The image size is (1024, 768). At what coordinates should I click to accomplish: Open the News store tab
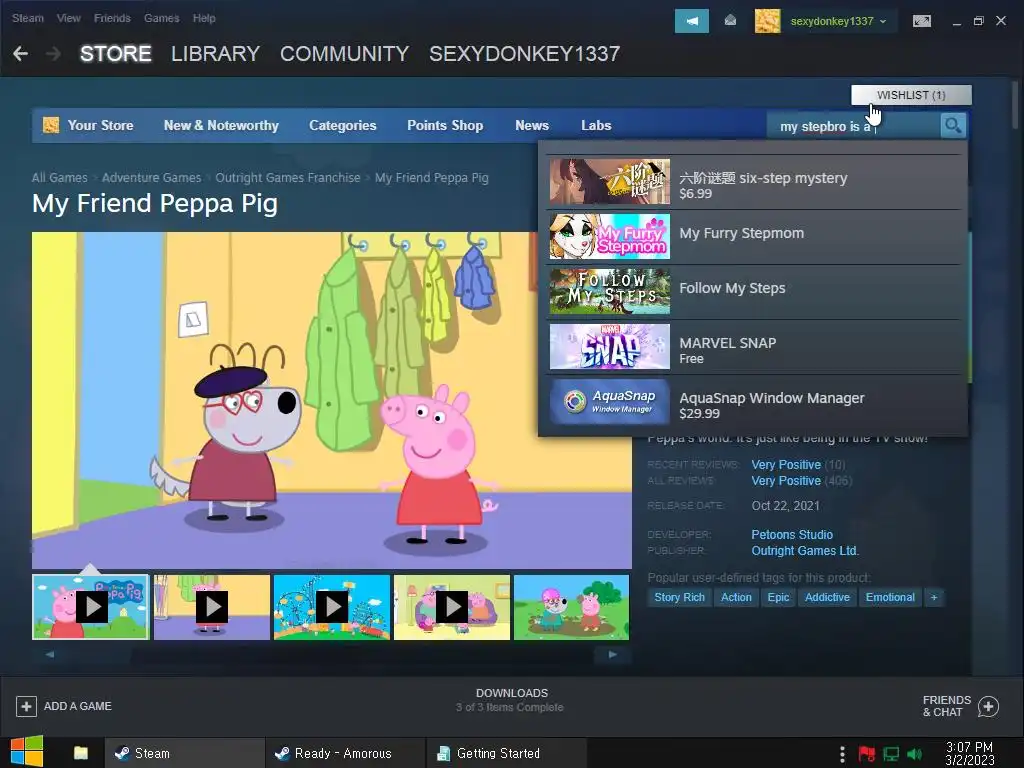tap(532, 125)
